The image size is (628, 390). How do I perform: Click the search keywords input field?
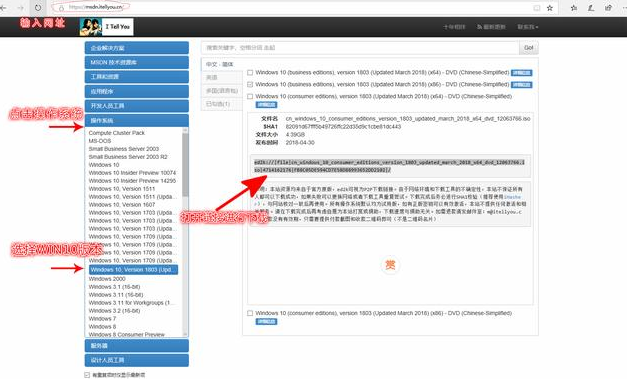360,48
